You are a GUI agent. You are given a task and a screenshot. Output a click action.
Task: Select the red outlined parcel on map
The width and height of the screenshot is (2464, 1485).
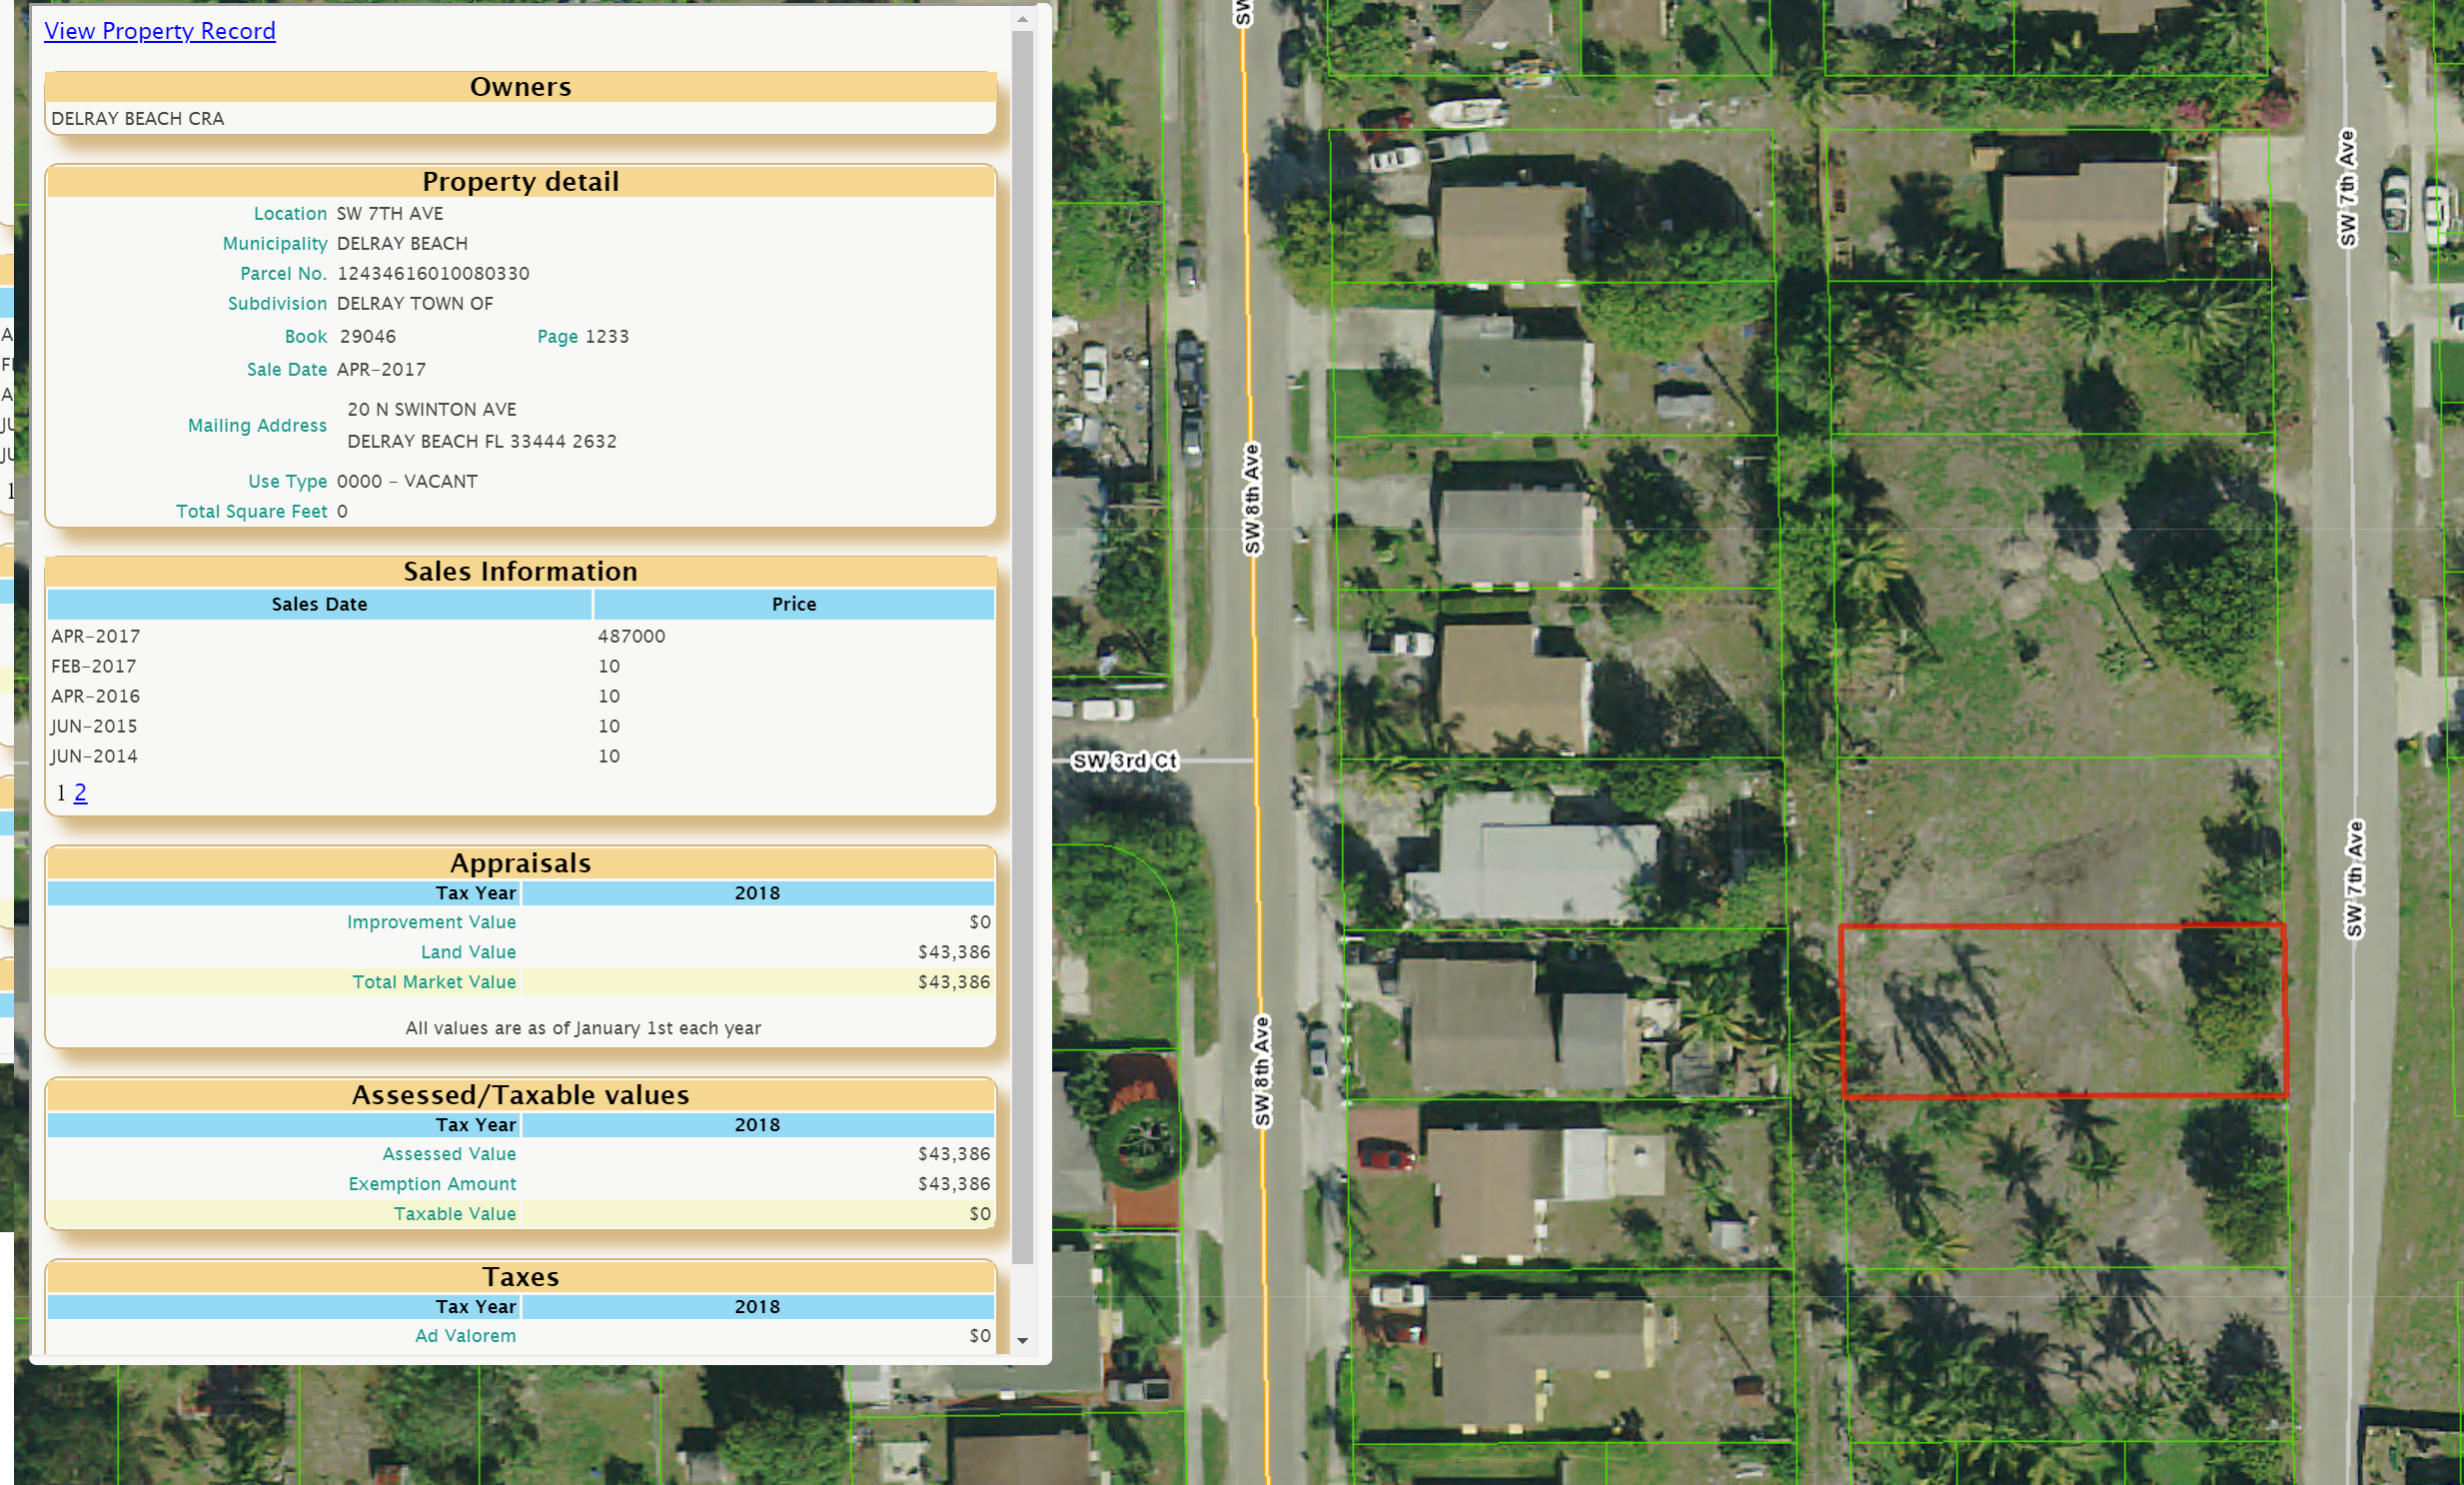click(2062, 1010)
